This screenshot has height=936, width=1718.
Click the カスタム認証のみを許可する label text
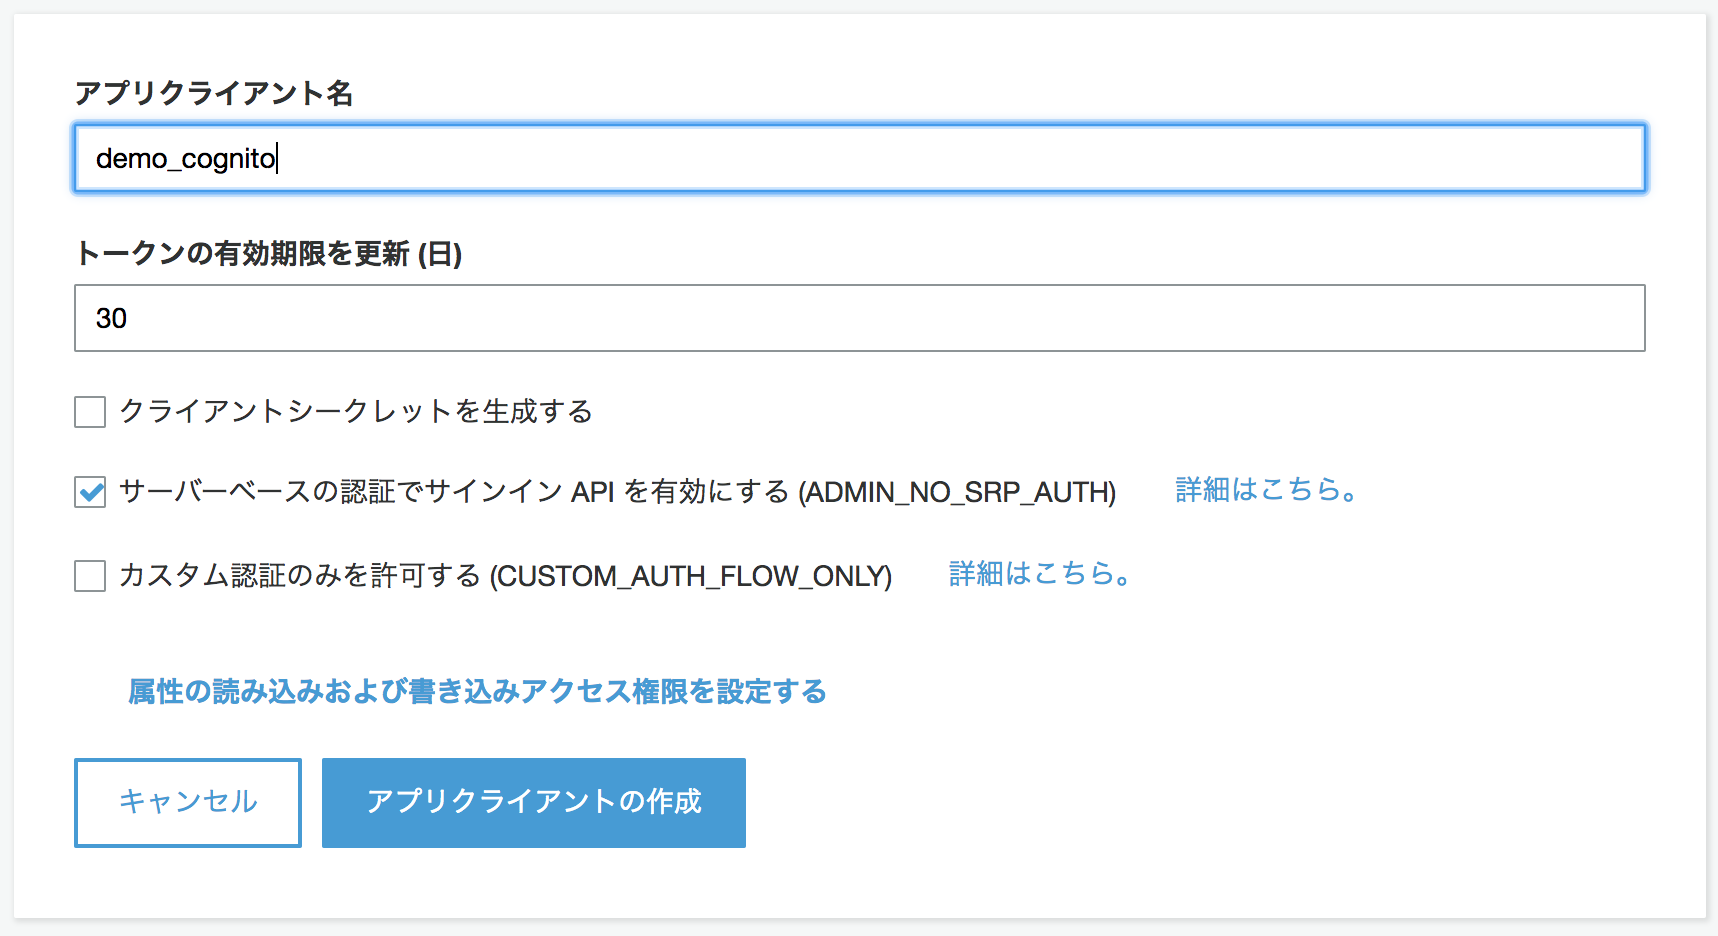300,576
